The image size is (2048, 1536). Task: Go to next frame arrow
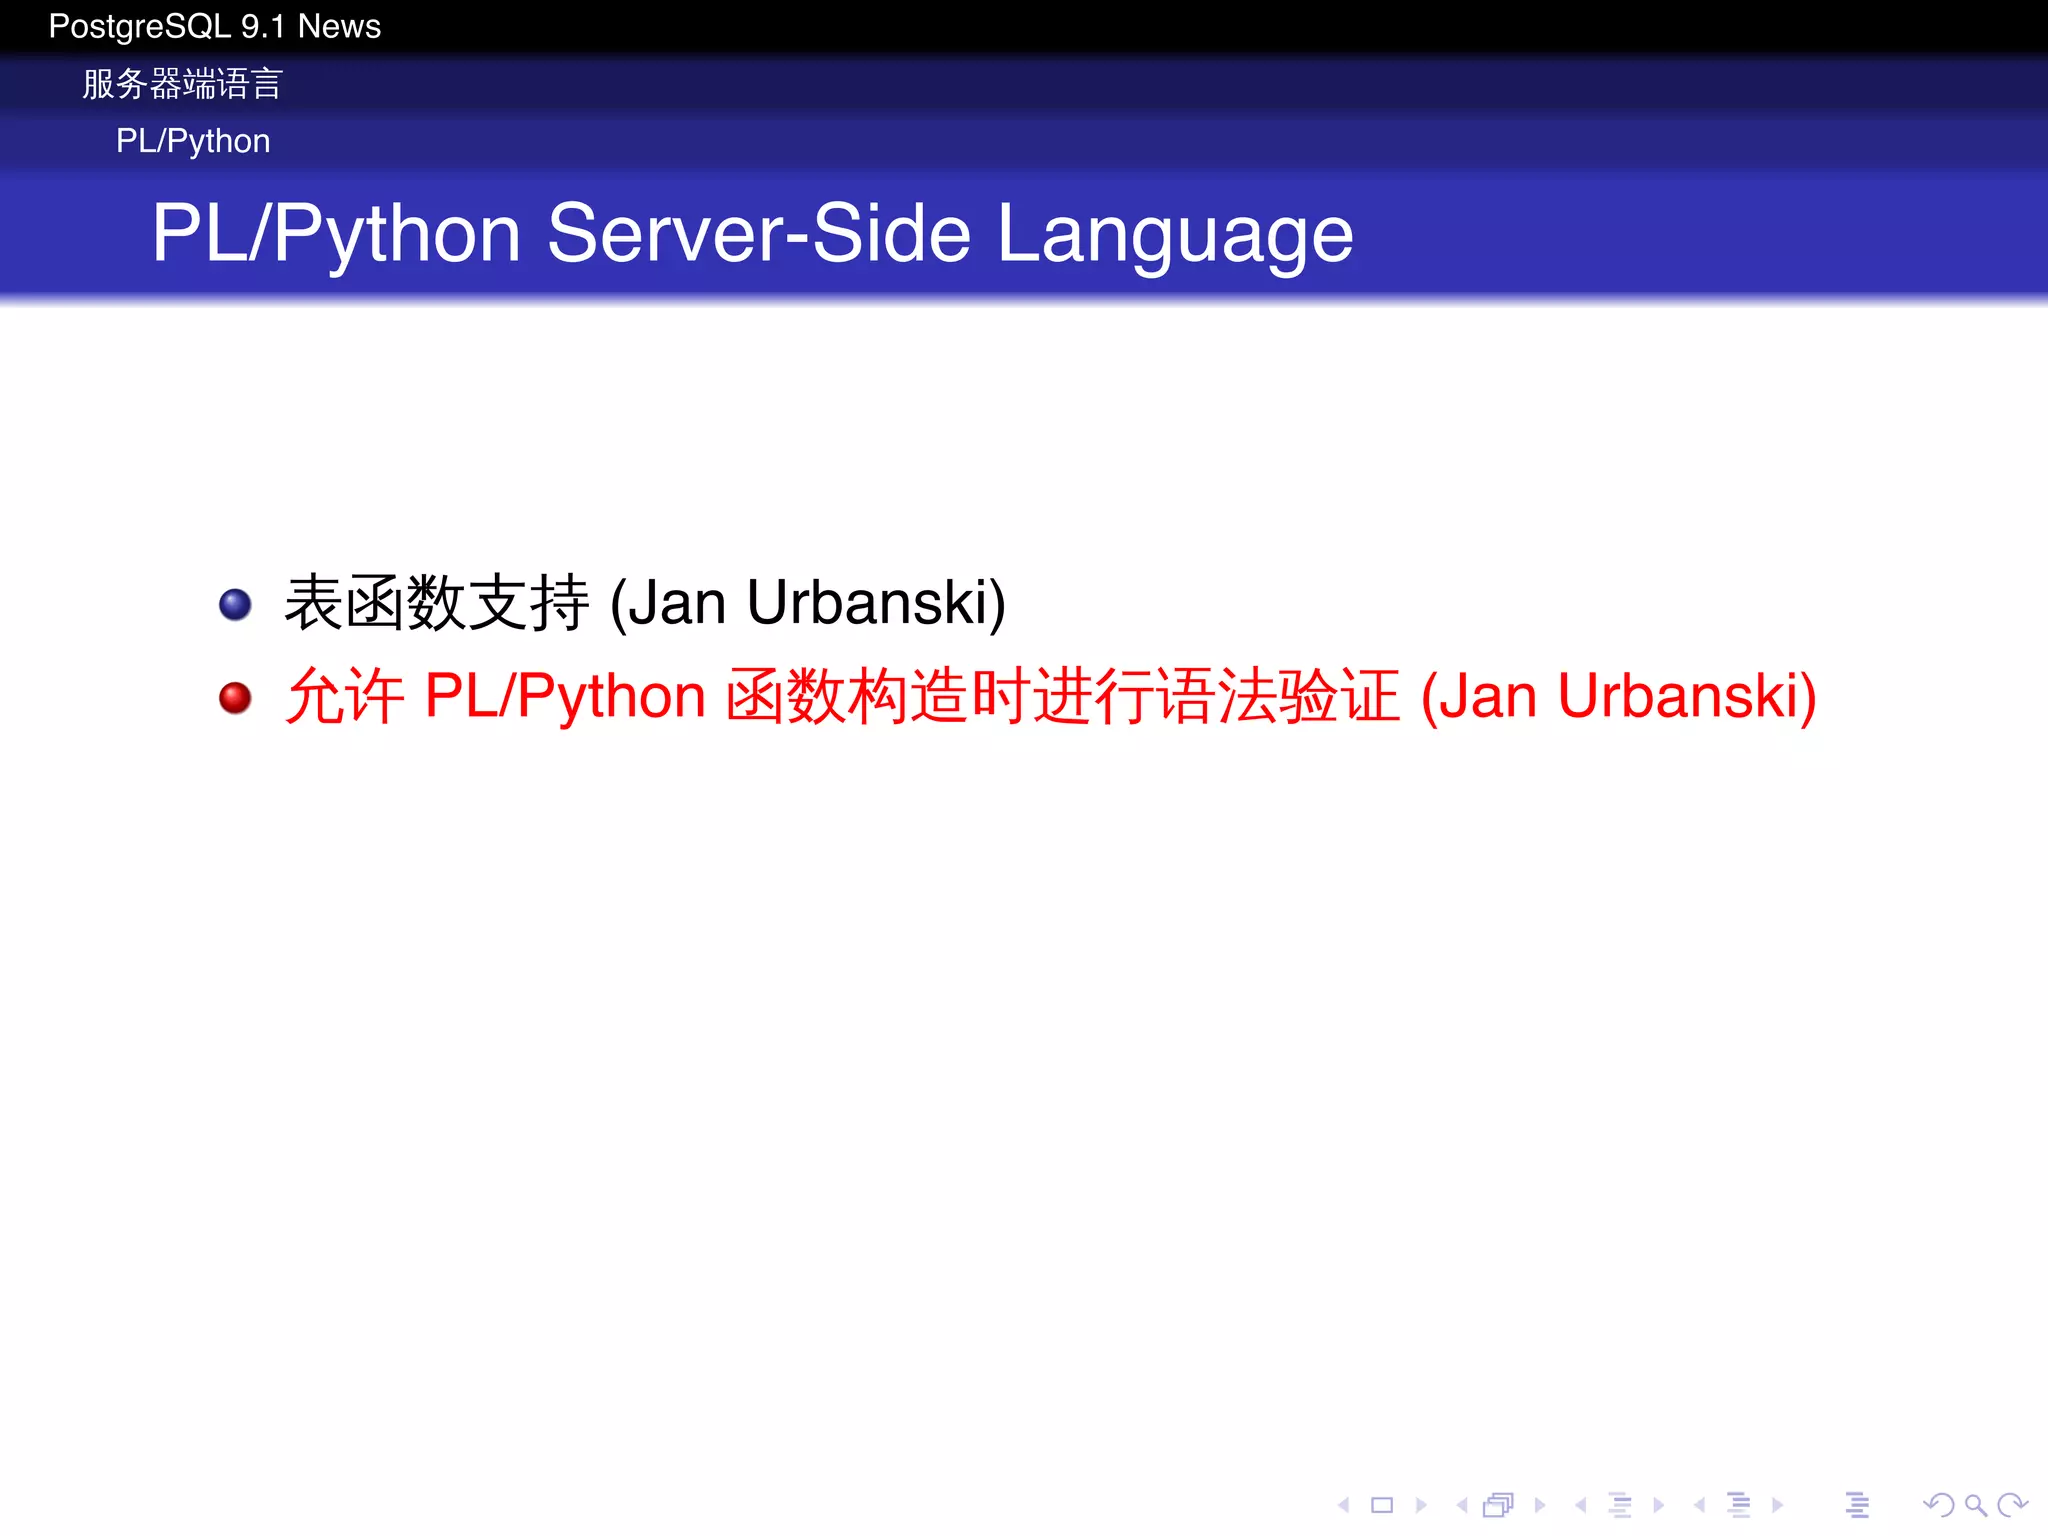[x=1540, y=1504]
